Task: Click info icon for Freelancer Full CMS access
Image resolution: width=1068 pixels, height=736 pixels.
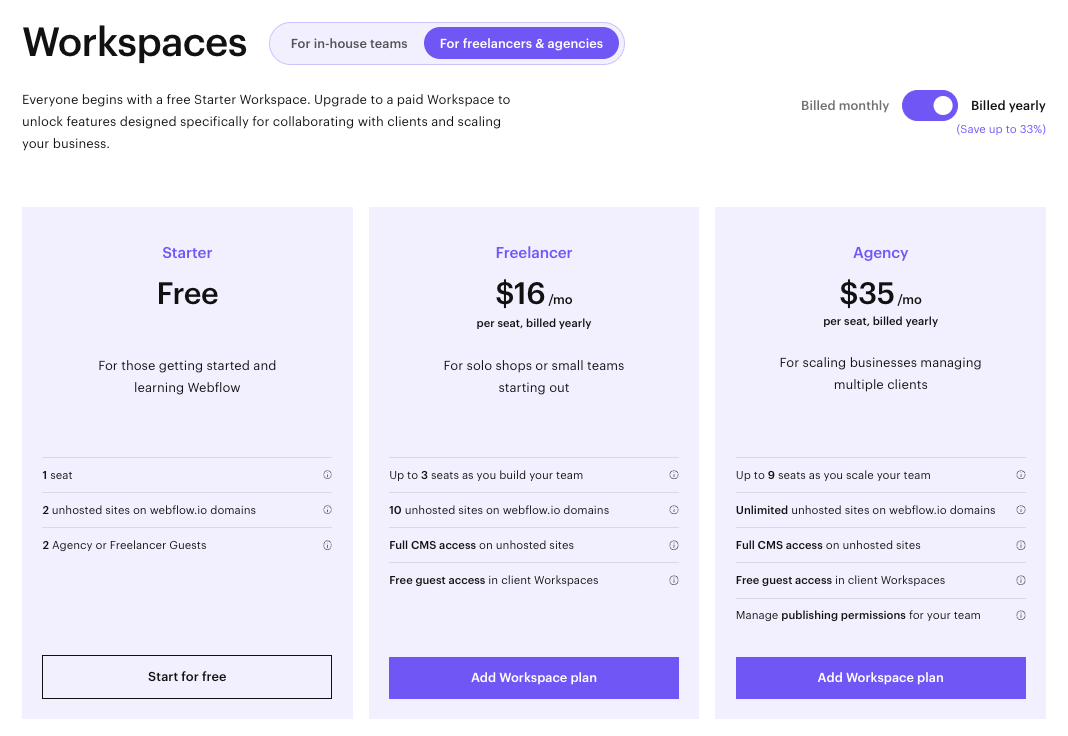Action: pyautogui.click(x=674, y=545)
